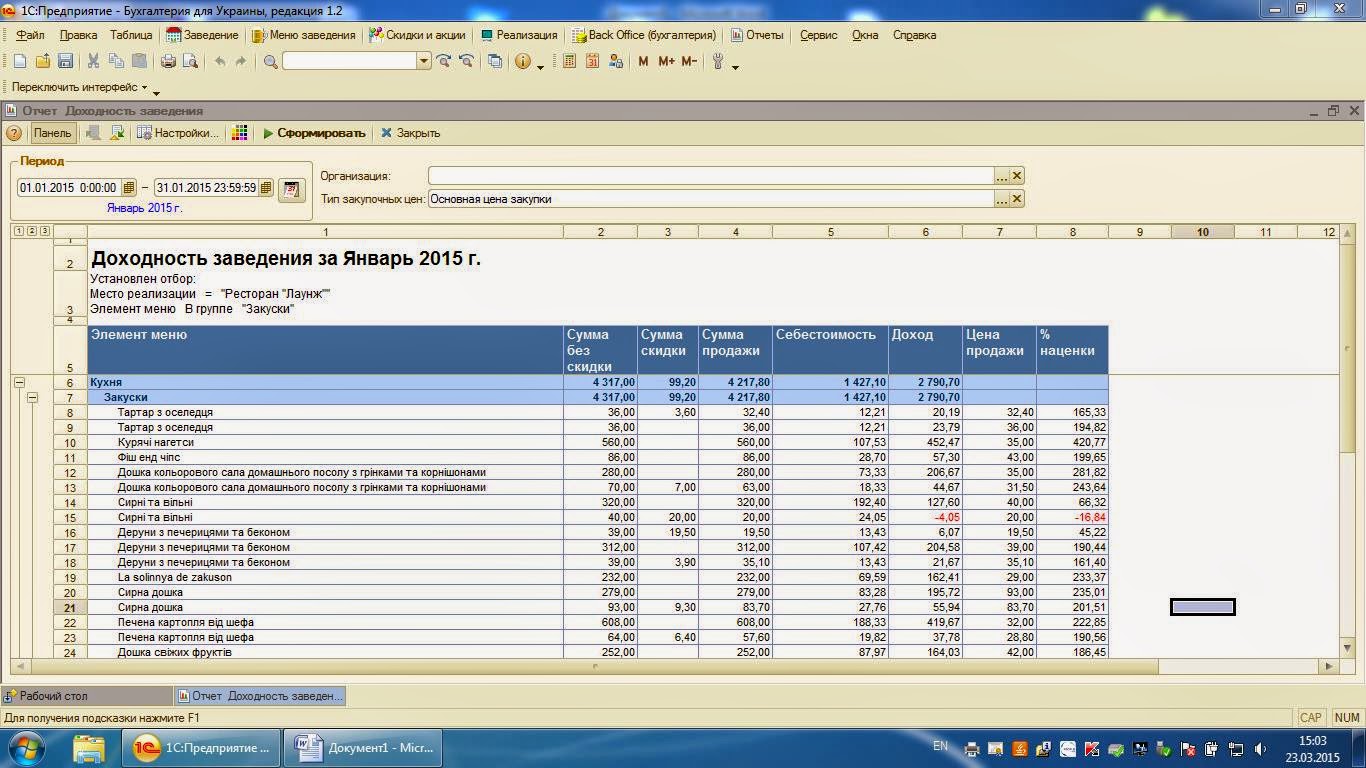This screenshot has height=768, width=1366.
Task: Open Организация selection with ellipsis button
Action: (x=1002, y=175)
